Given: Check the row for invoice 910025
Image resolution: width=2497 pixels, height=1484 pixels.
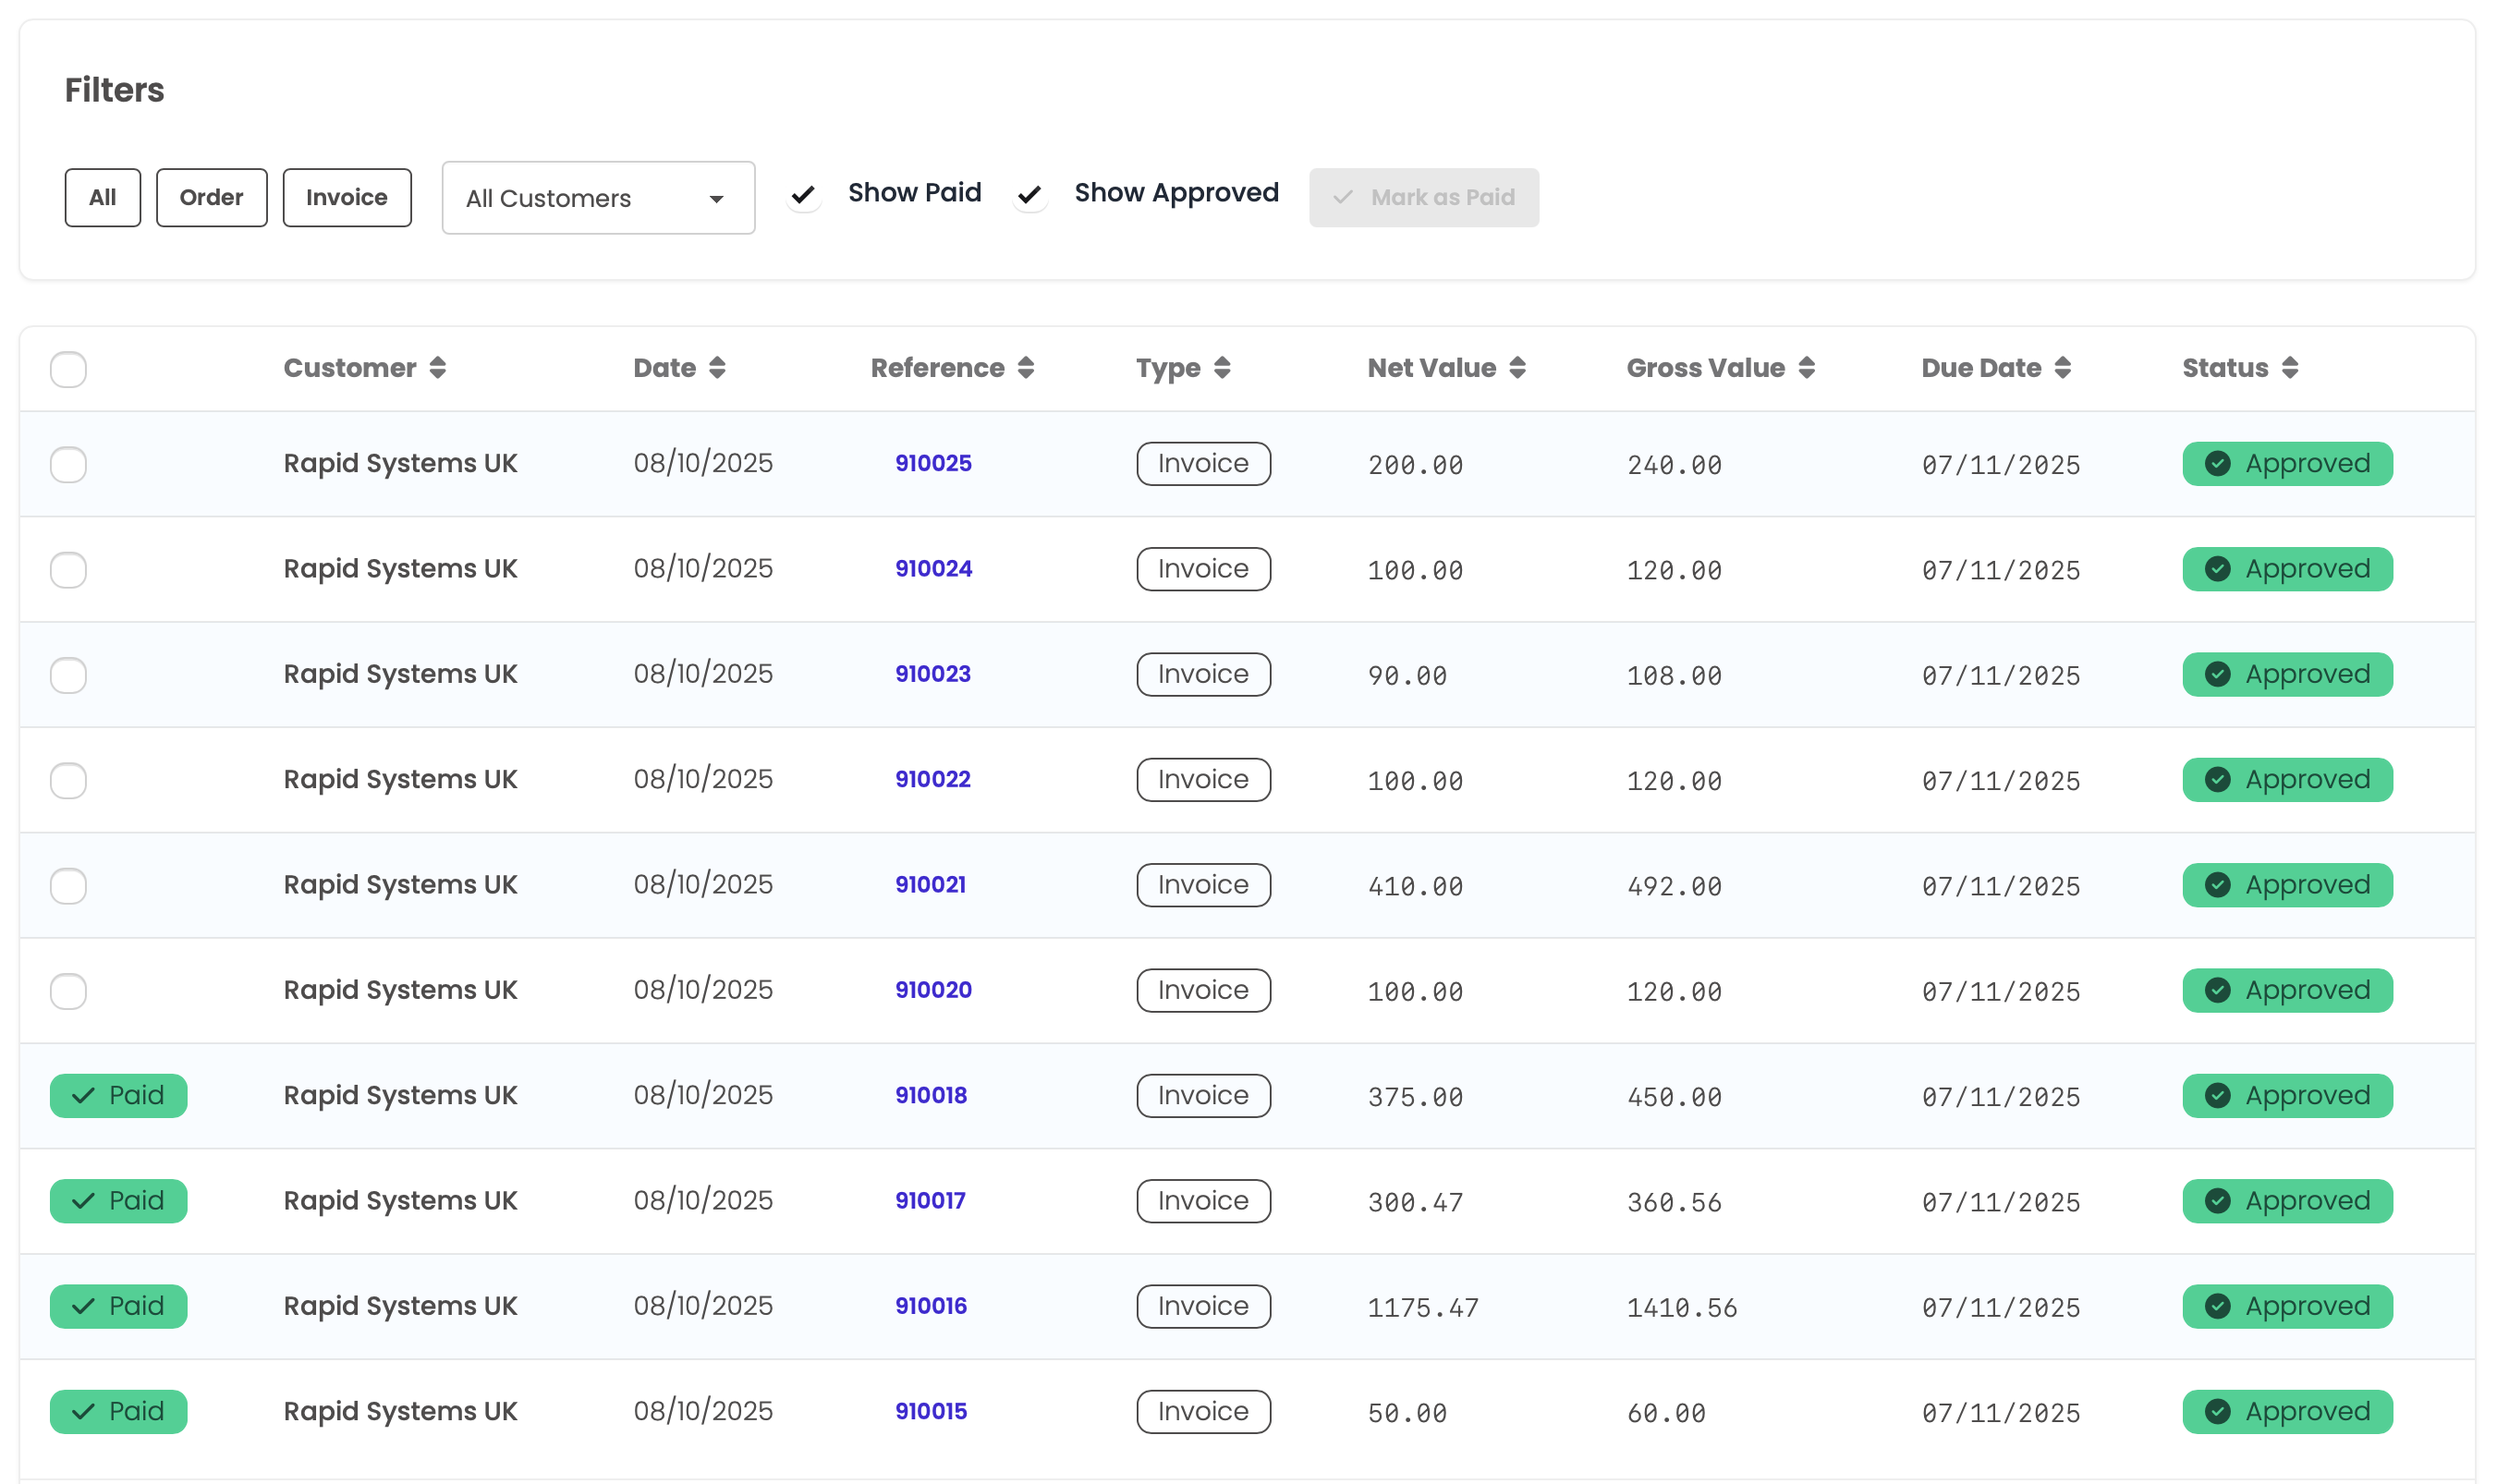Looking at the screenshot, I should click(69, 465).
